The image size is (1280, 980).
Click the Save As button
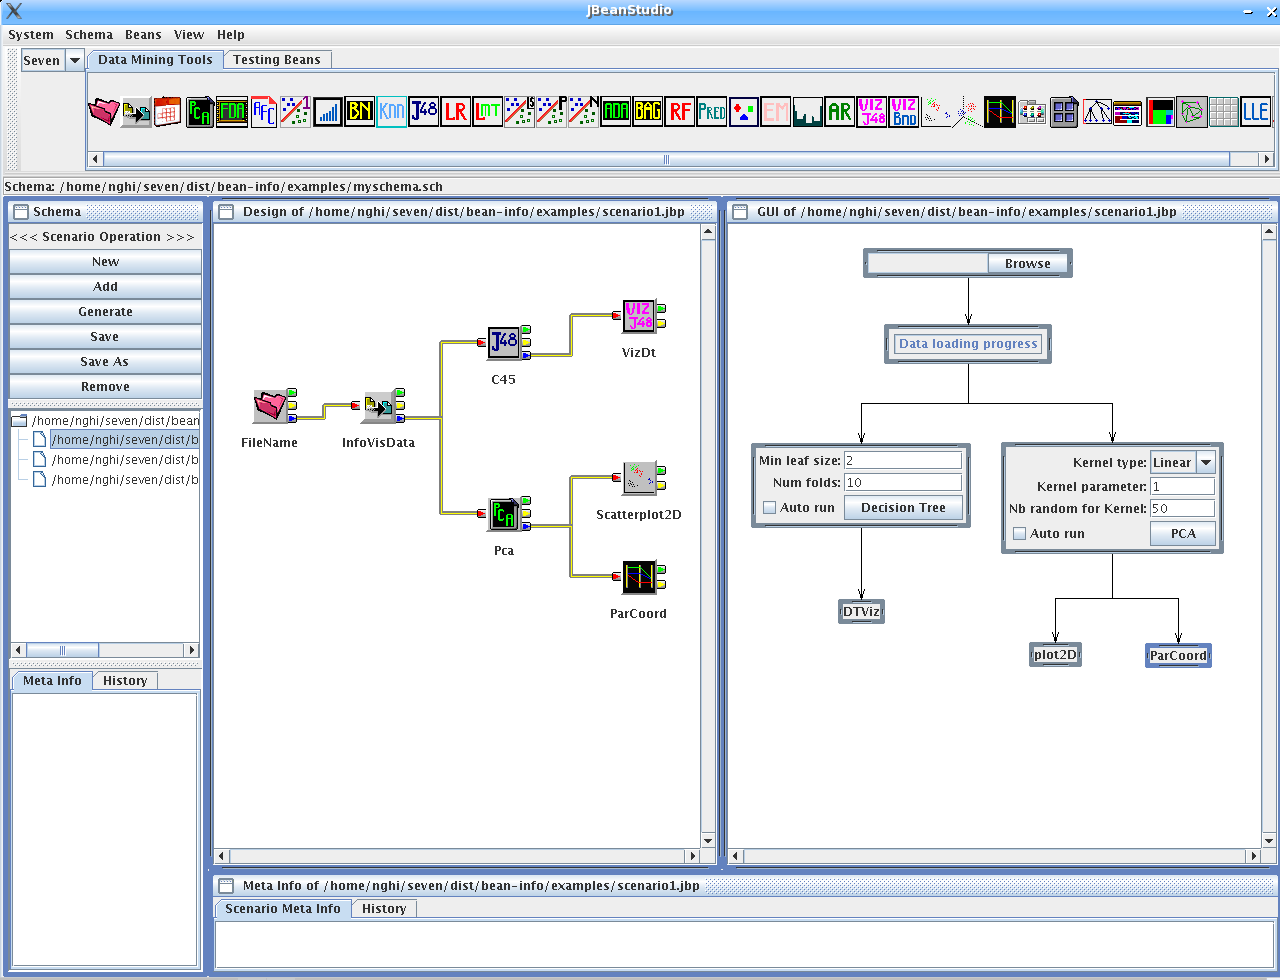105,362
